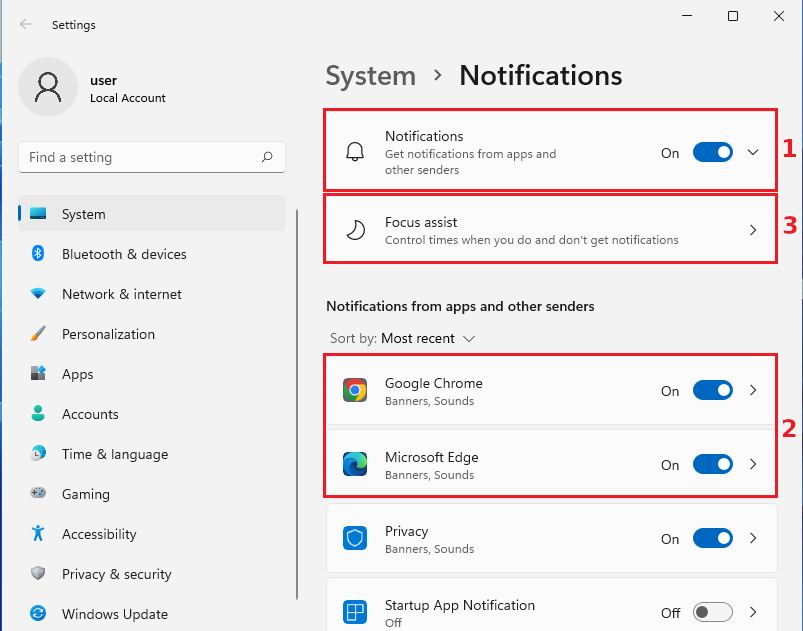The height and width of the screenshot is (631, 803).
Task: Click the Gaming controller icon
Action: (x=38, y=493)
